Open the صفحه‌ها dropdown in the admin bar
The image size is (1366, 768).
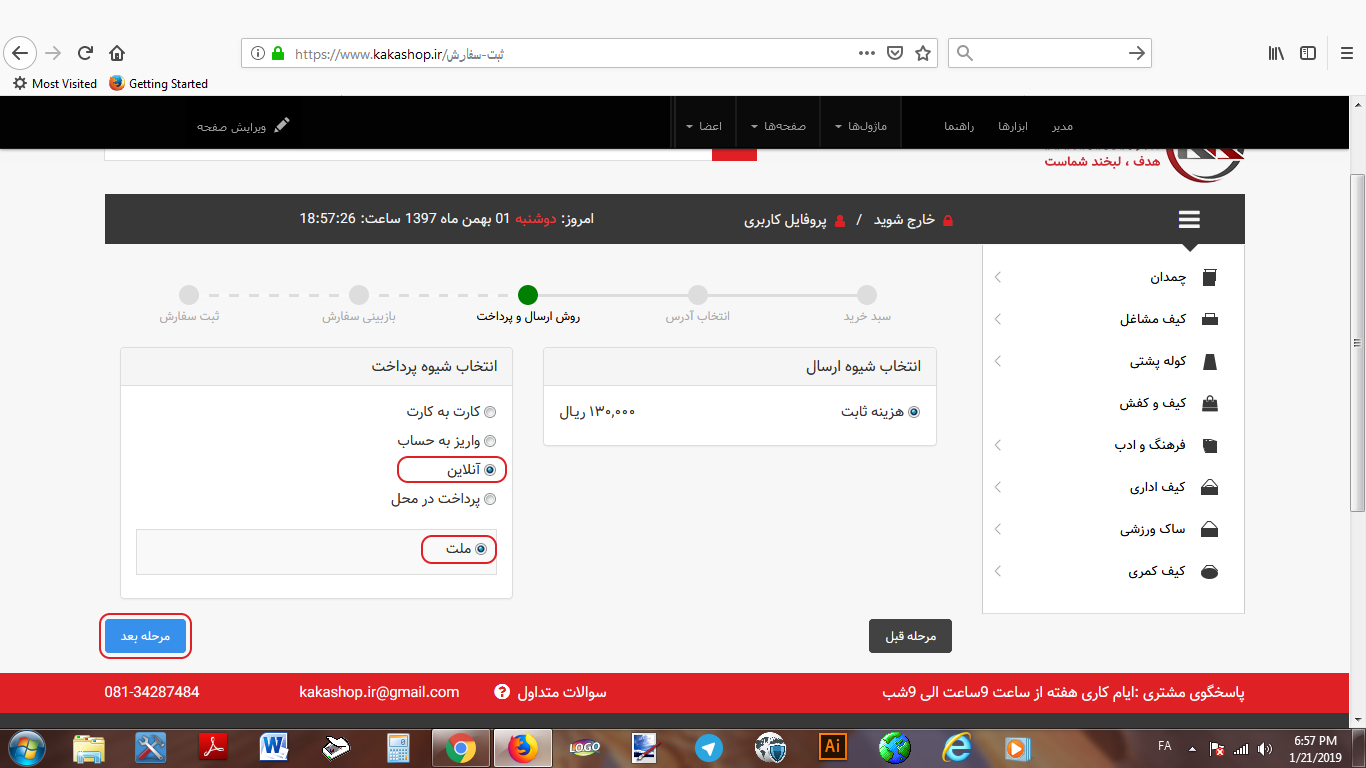[778, 126]
